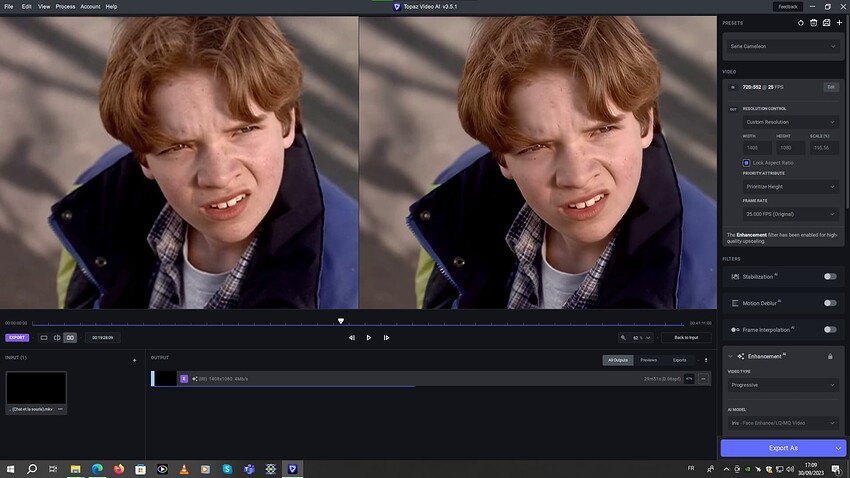The height and width of the screenshot is (478, 850).
Task: Select single view layout icon
Action: pos(44,338)
